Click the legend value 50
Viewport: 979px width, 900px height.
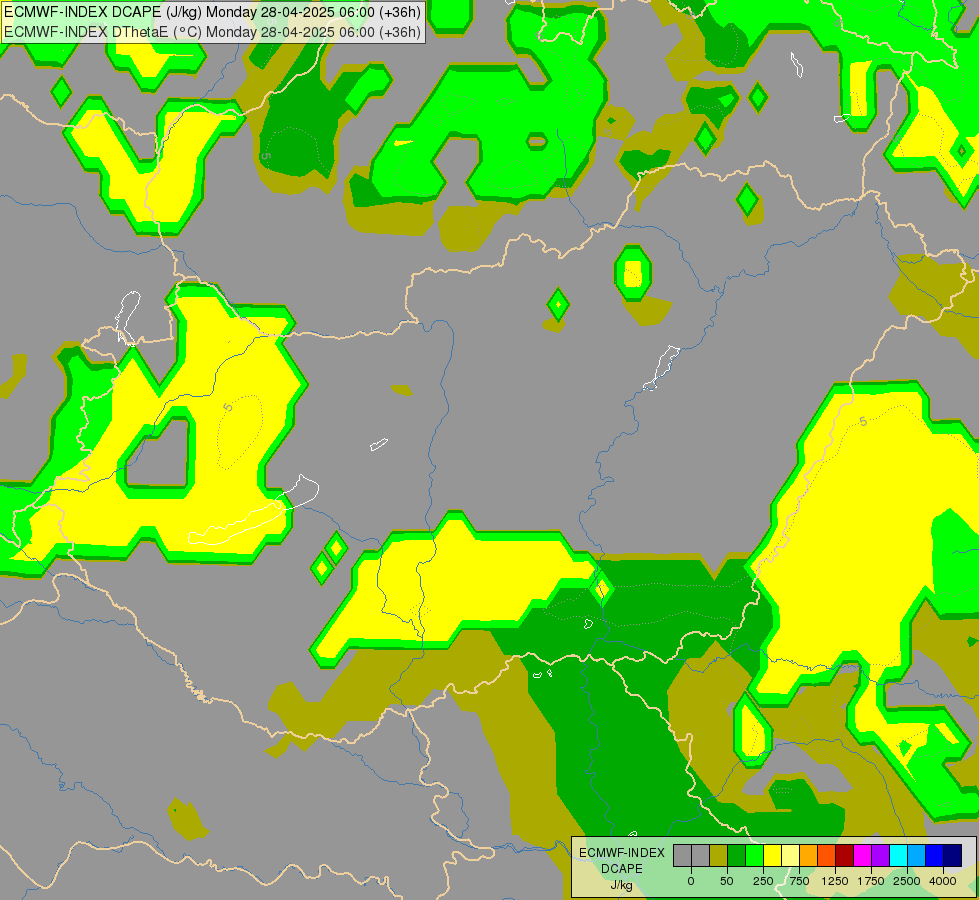click(727, 881)
